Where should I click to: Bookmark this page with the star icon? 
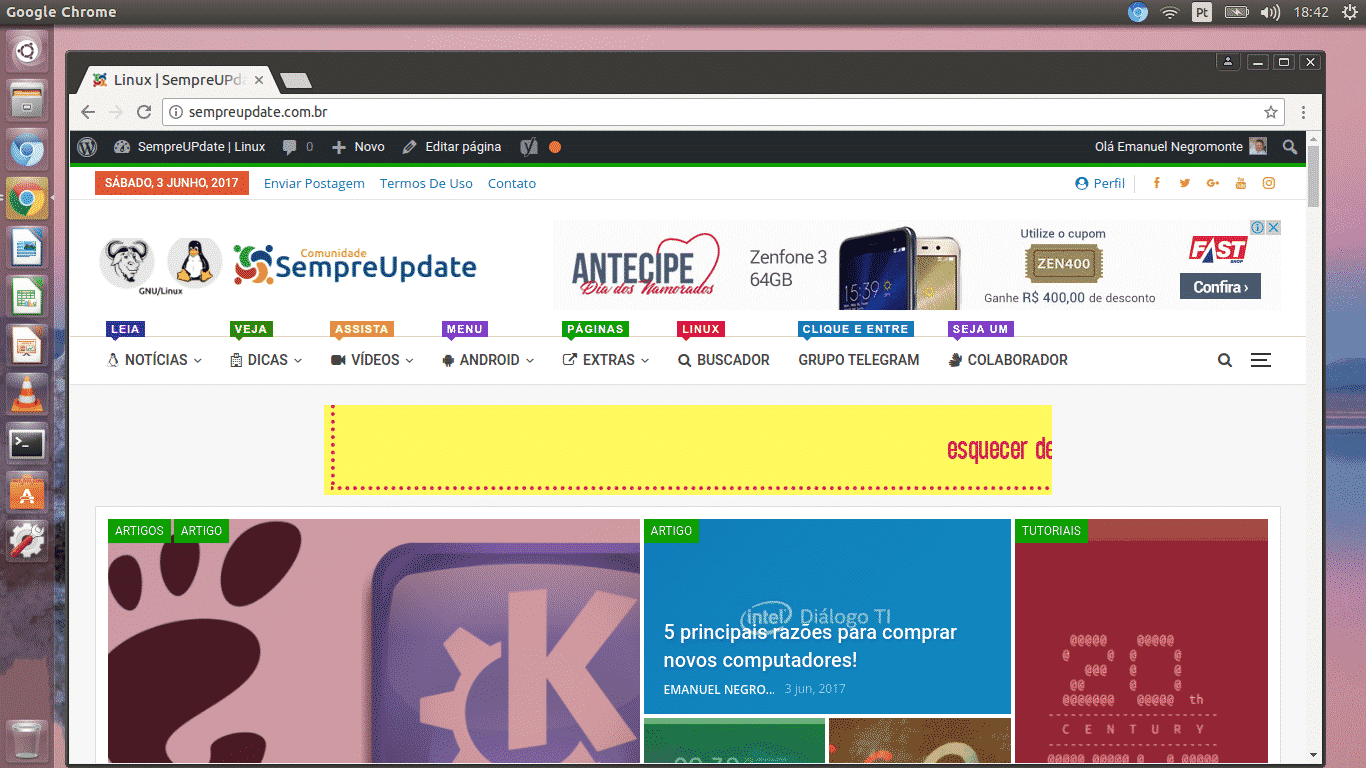point(1271,112)
